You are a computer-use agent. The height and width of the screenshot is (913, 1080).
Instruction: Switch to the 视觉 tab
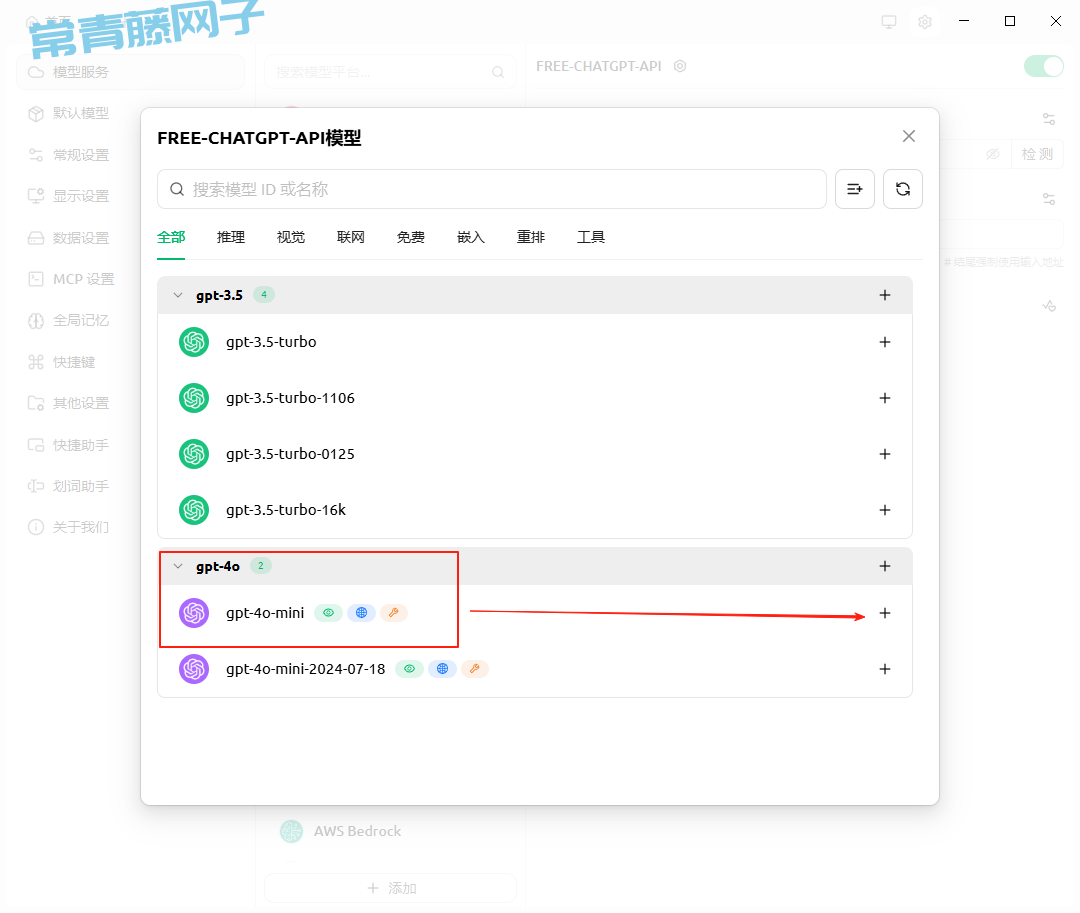click(x=291, y=238)
